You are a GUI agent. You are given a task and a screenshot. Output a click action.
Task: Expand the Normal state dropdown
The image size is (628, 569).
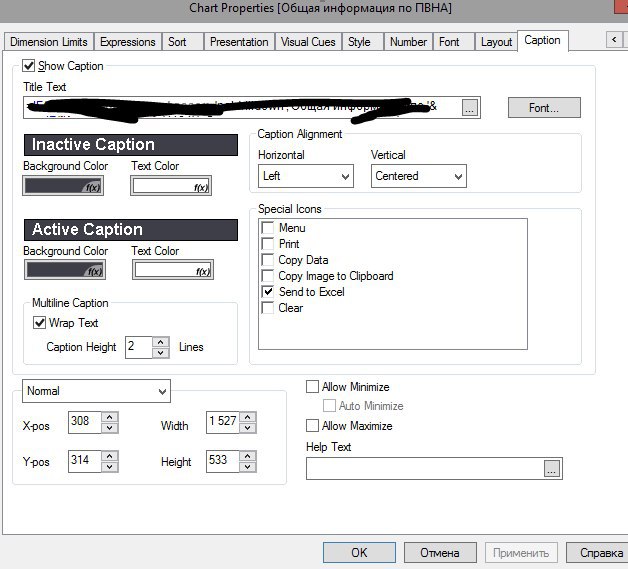pyautogui.click(x=95, y=391)
